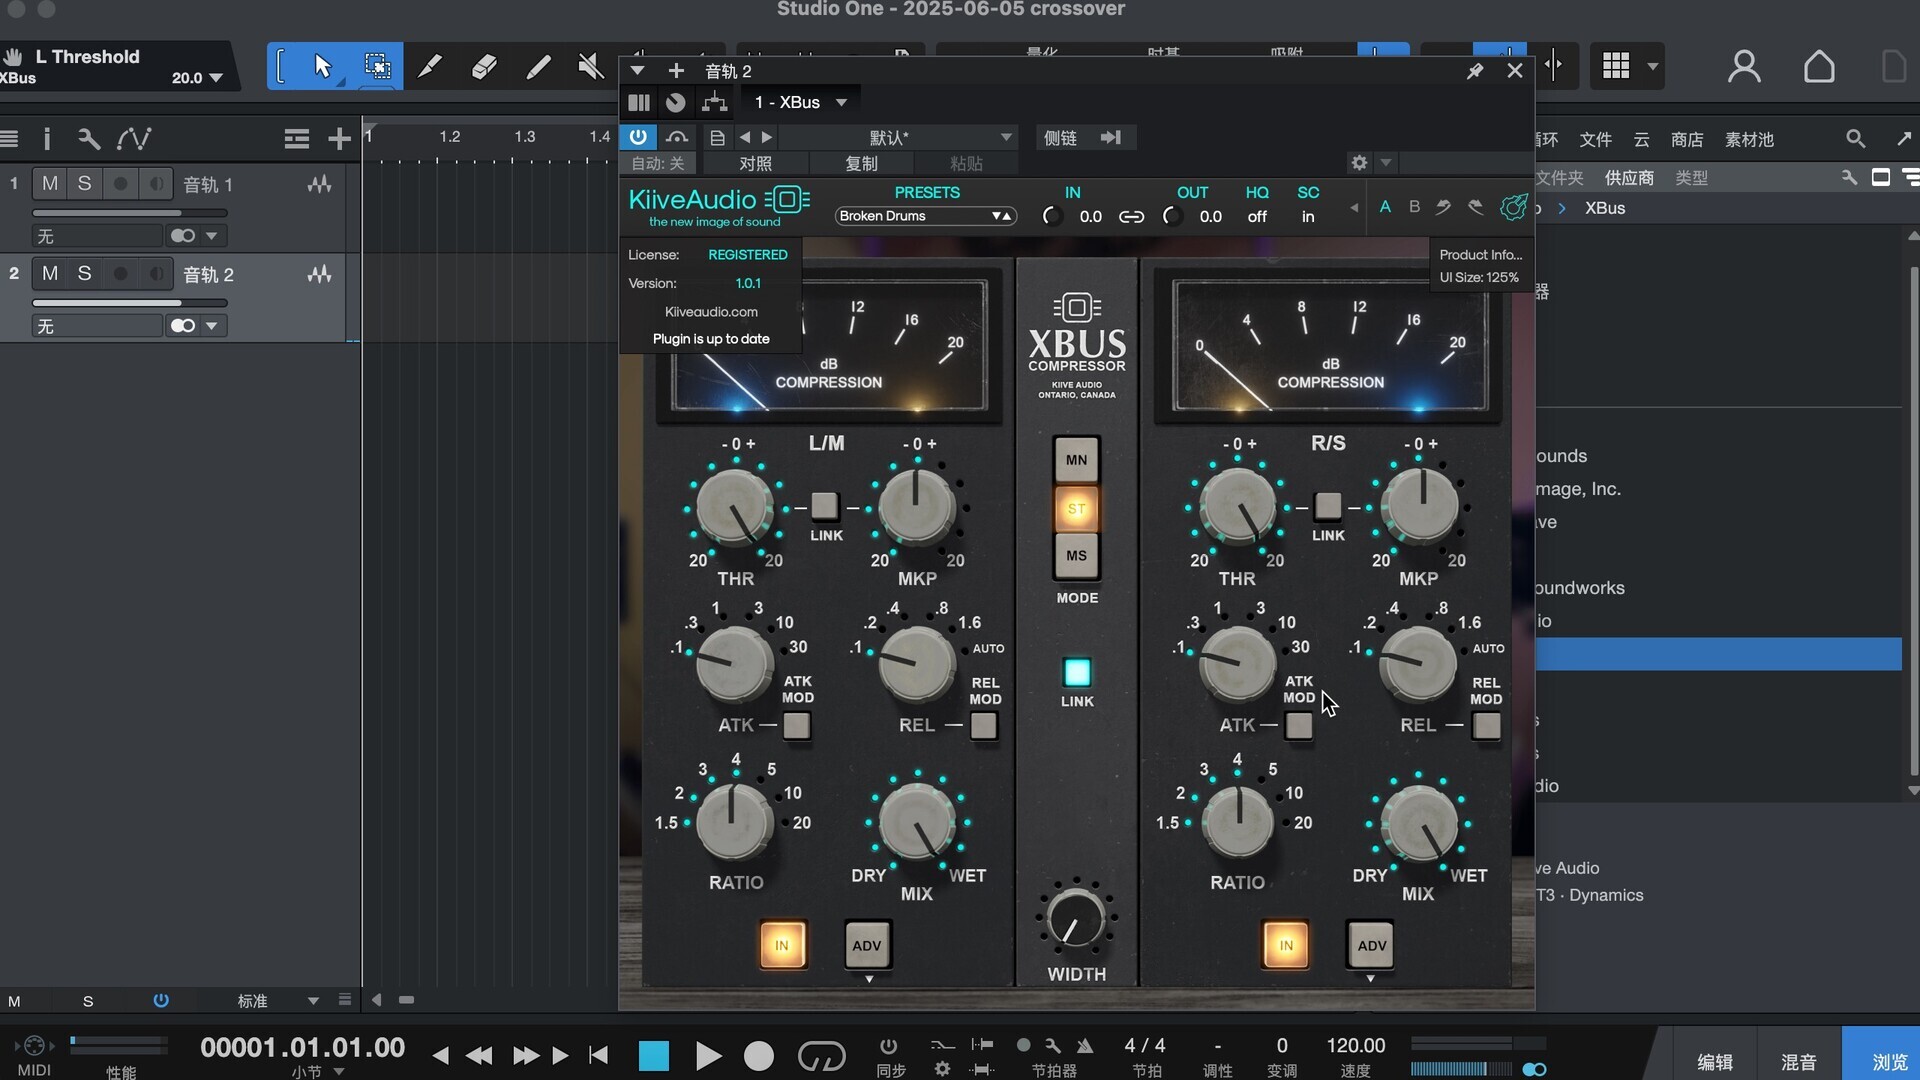Select the Split (knife) tool
The height and width of the screenshot is (1080, 1920).
[430, 67]
